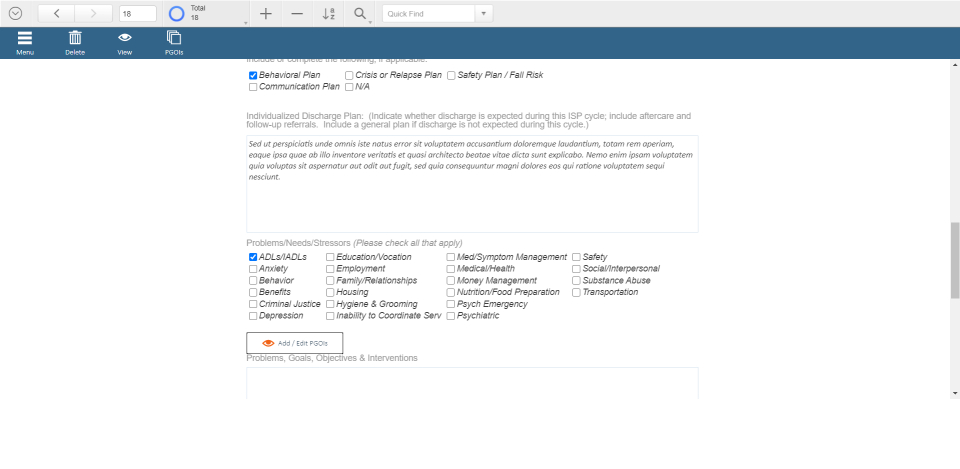This screenshot has height=469, width=960.
Task: Click the record number field showing 18
Action: click(137, 14)
